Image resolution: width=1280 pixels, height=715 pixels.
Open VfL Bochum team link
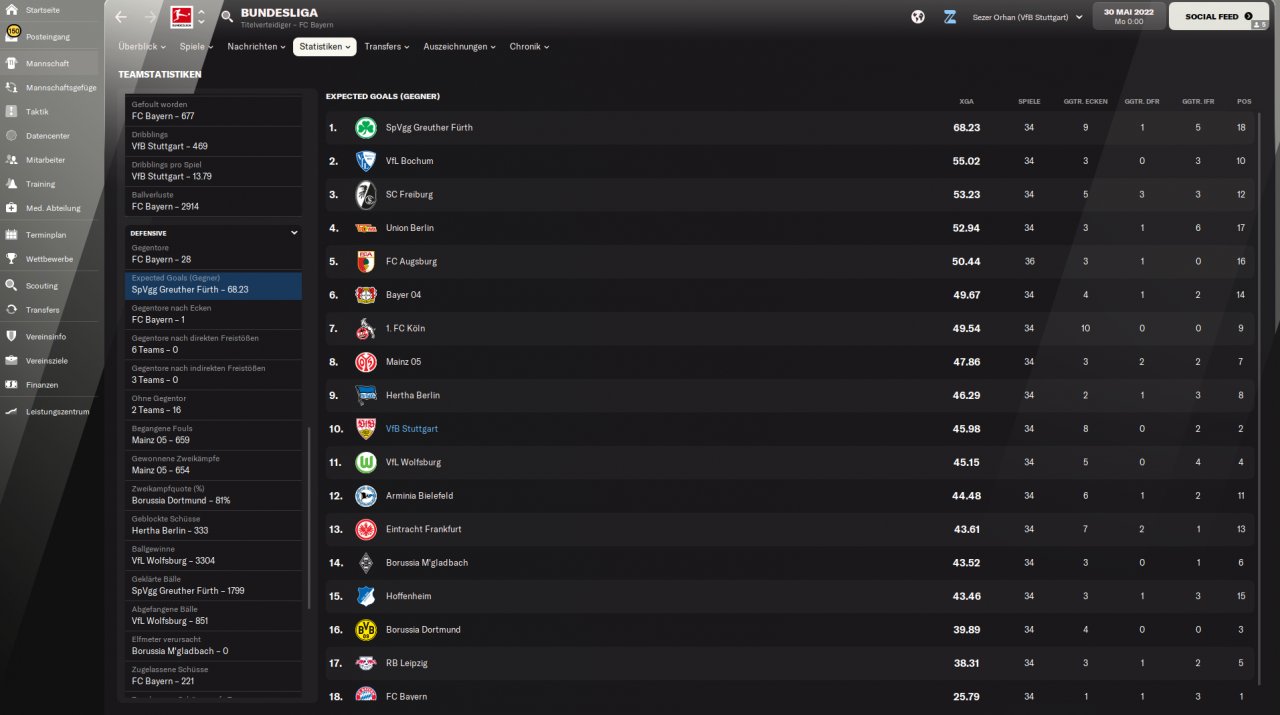tap(409, 161)
